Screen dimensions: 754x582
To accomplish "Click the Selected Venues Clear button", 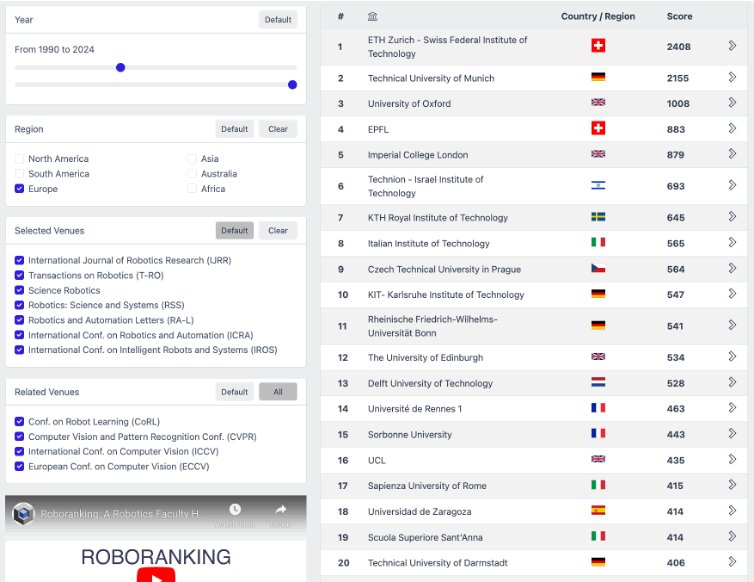I will coord(278,230).
